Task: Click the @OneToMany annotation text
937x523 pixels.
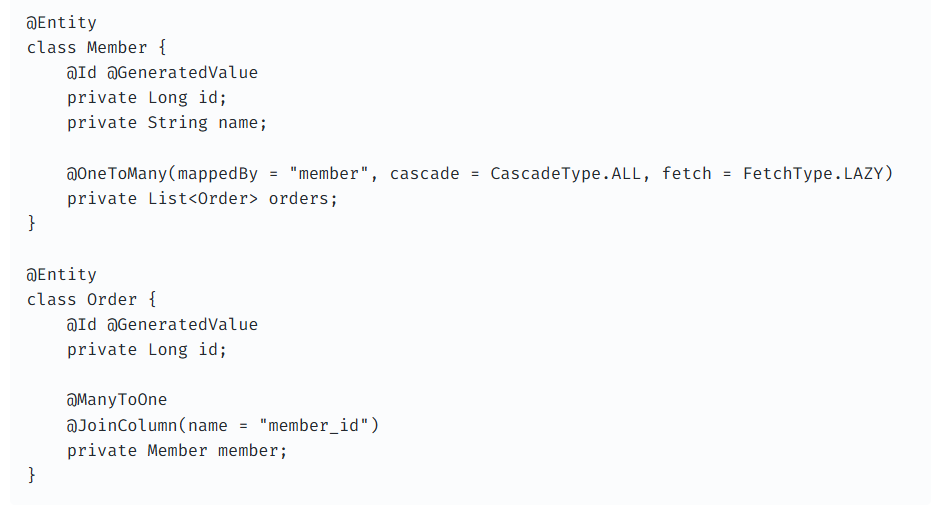Action: pyautogui.click(x=117, y=173)
